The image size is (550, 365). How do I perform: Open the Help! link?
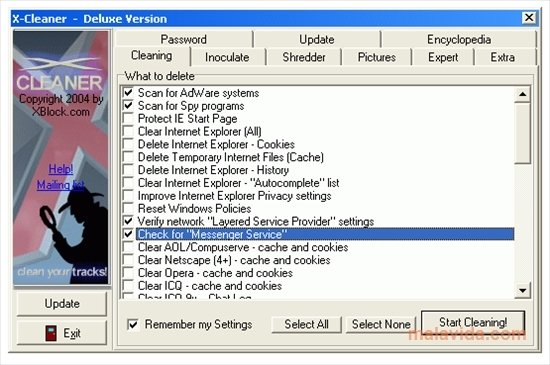pyautogui.click(x=61, y=169)
